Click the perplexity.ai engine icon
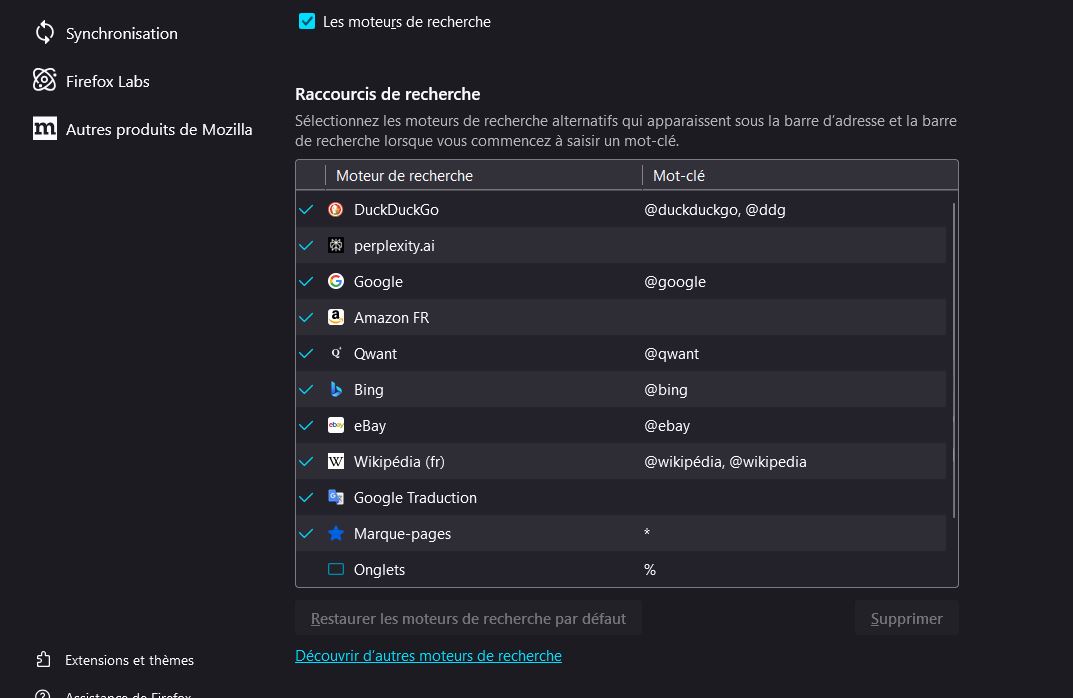Image resolution: width=1073 pixels, height=698 pixels. point(335,245)
